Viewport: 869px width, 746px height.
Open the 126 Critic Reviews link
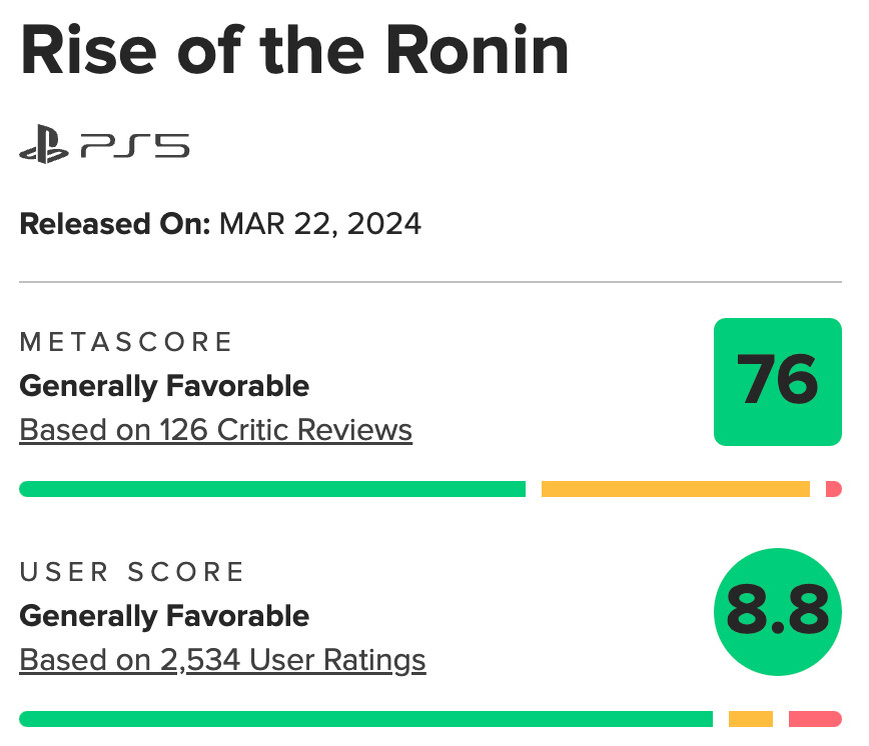216,430
